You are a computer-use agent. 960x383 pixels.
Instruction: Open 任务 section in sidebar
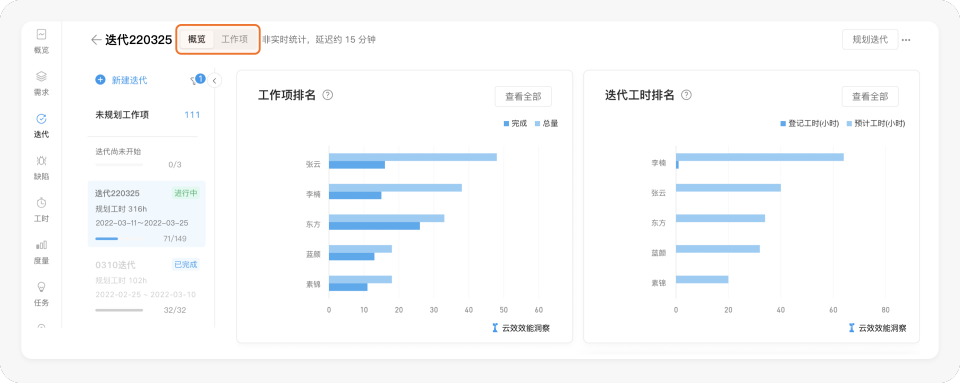(x=41, y=294)
